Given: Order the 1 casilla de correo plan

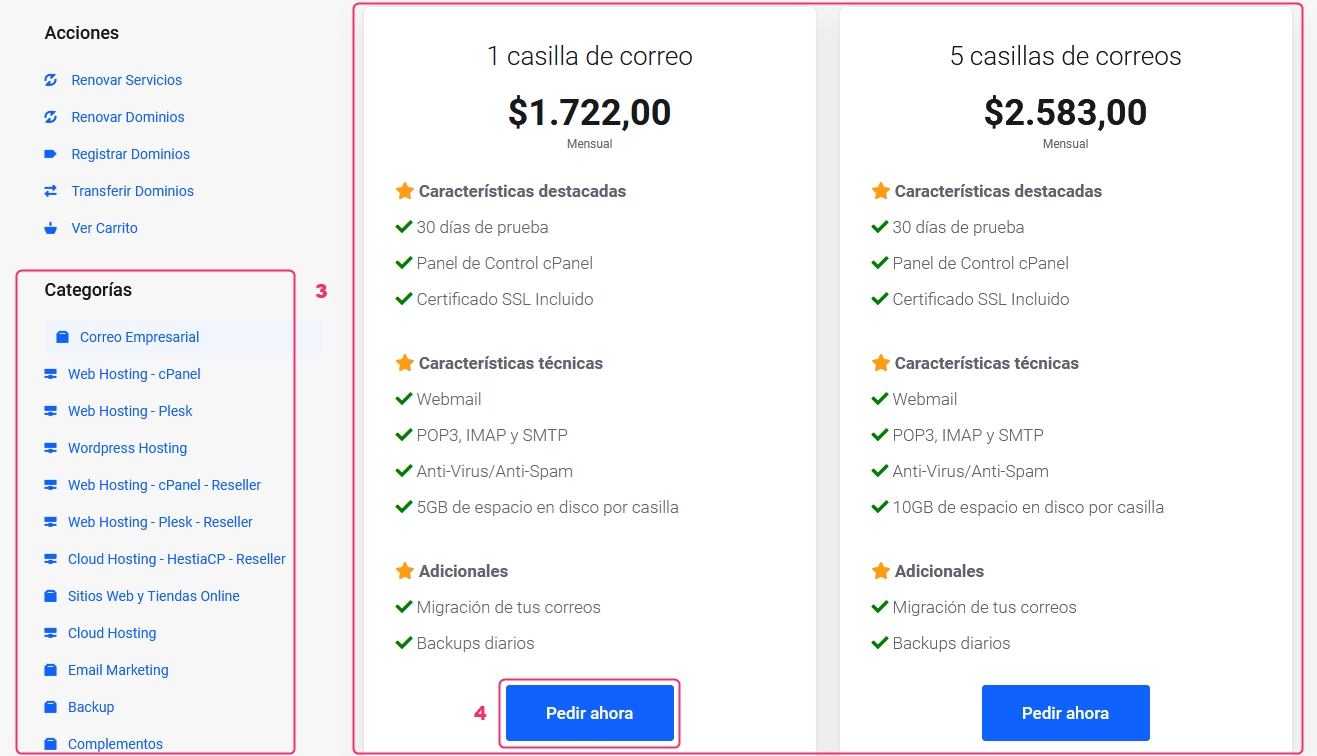Looking at the screenshot, I should [x=590, y=713].
